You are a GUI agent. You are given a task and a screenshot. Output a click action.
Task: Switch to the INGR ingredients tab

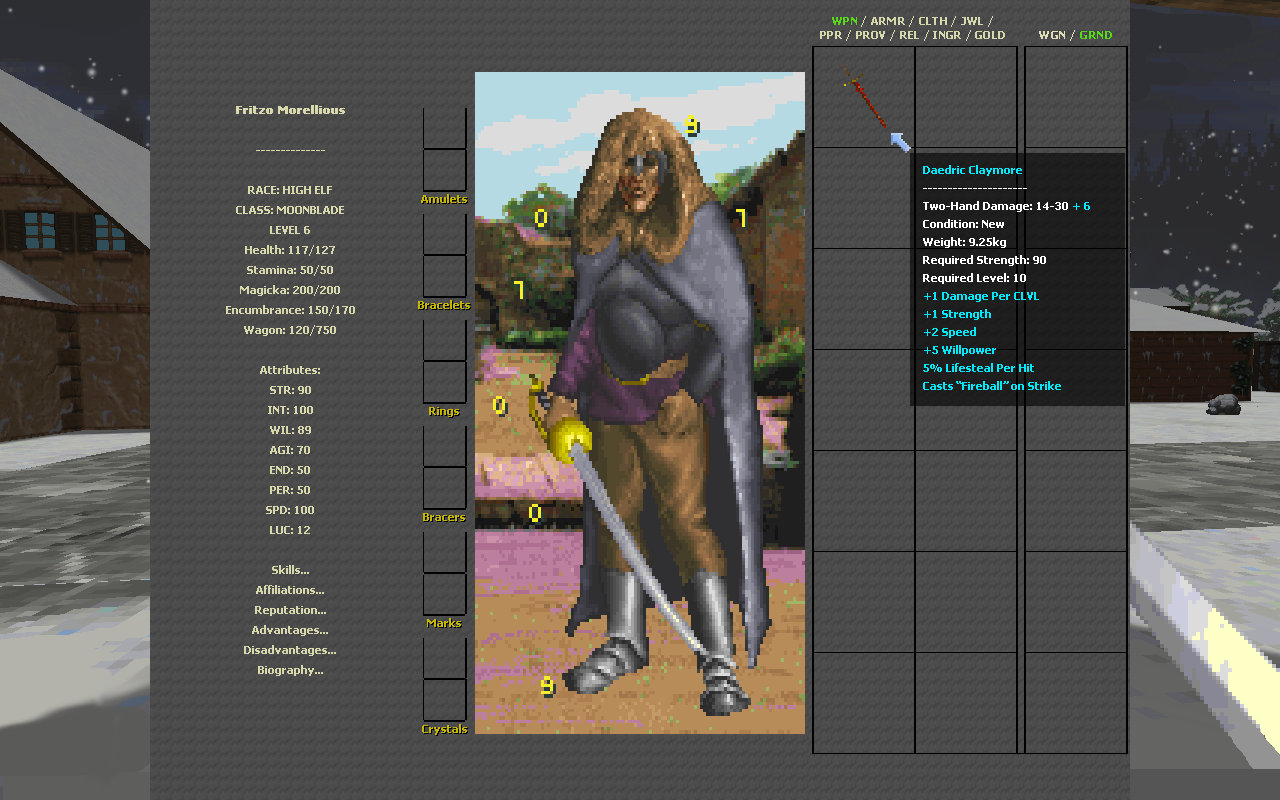(947, 35)
